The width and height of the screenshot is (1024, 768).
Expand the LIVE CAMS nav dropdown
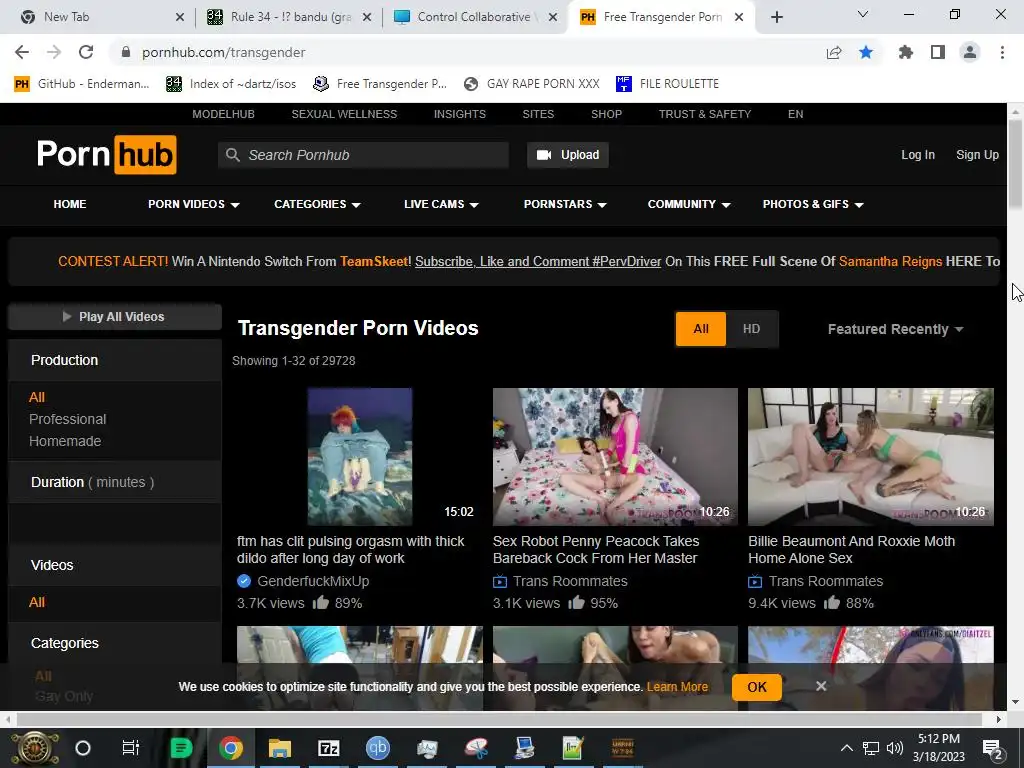pyautogui.click(x=441, y=204)
